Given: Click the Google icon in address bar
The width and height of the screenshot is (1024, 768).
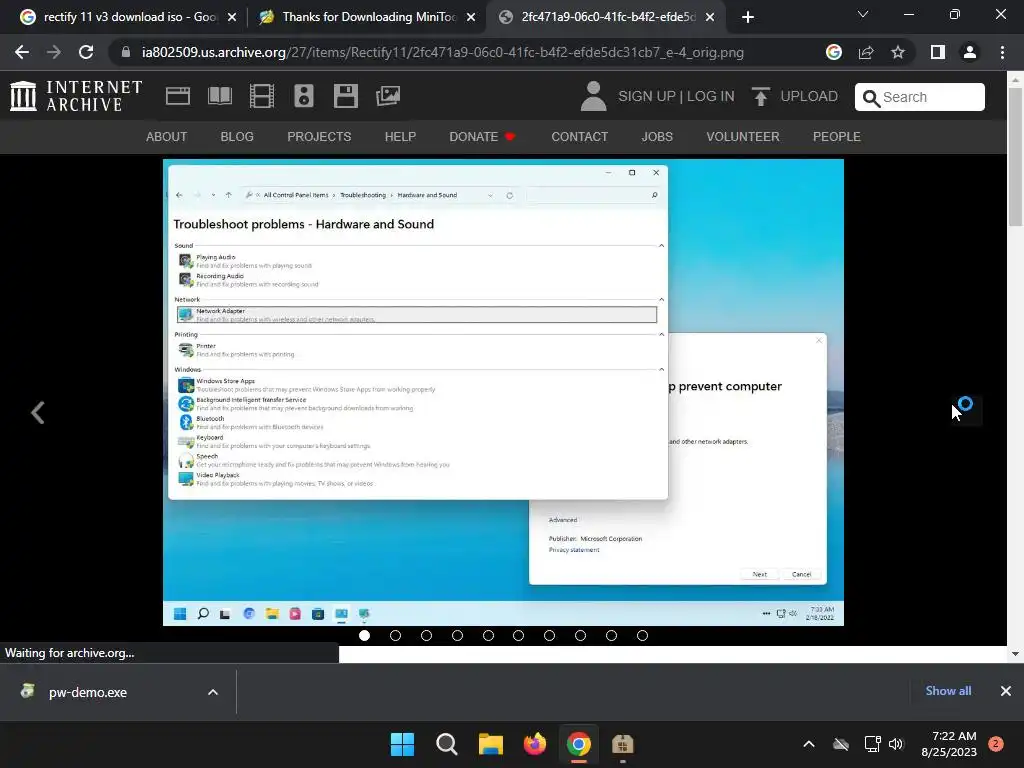Looking at the screenshot, I should [x=833, y=52].
